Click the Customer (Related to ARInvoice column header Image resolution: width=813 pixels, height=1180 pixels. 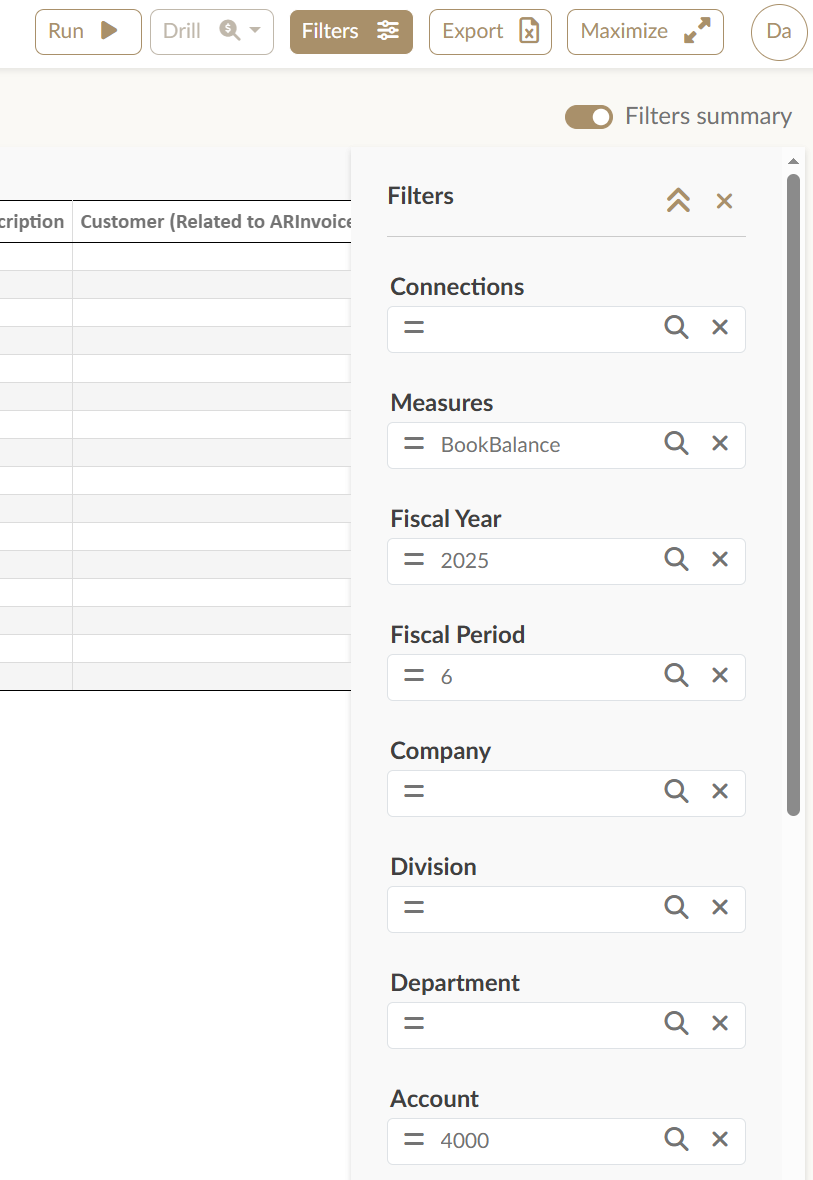212,221
